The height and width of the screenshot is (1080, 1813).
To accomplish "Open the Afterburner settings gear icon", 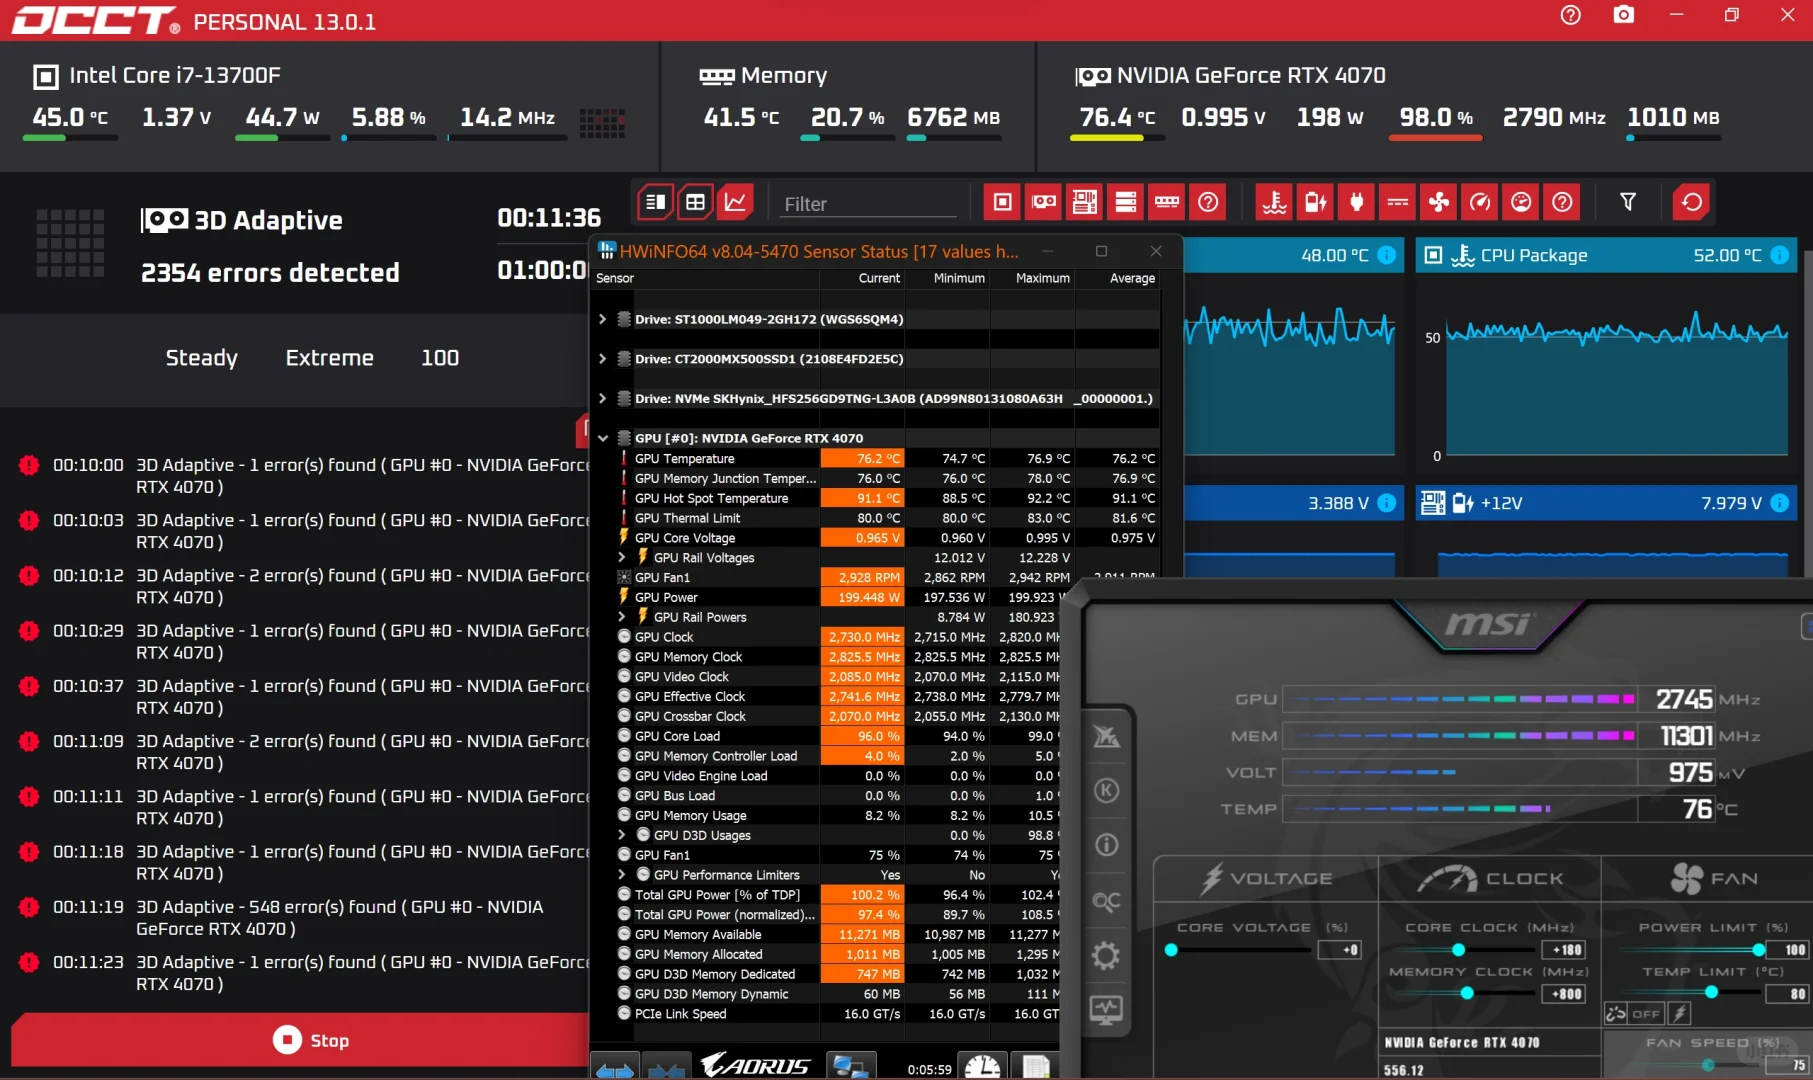I will click(x=1105, y=956).
